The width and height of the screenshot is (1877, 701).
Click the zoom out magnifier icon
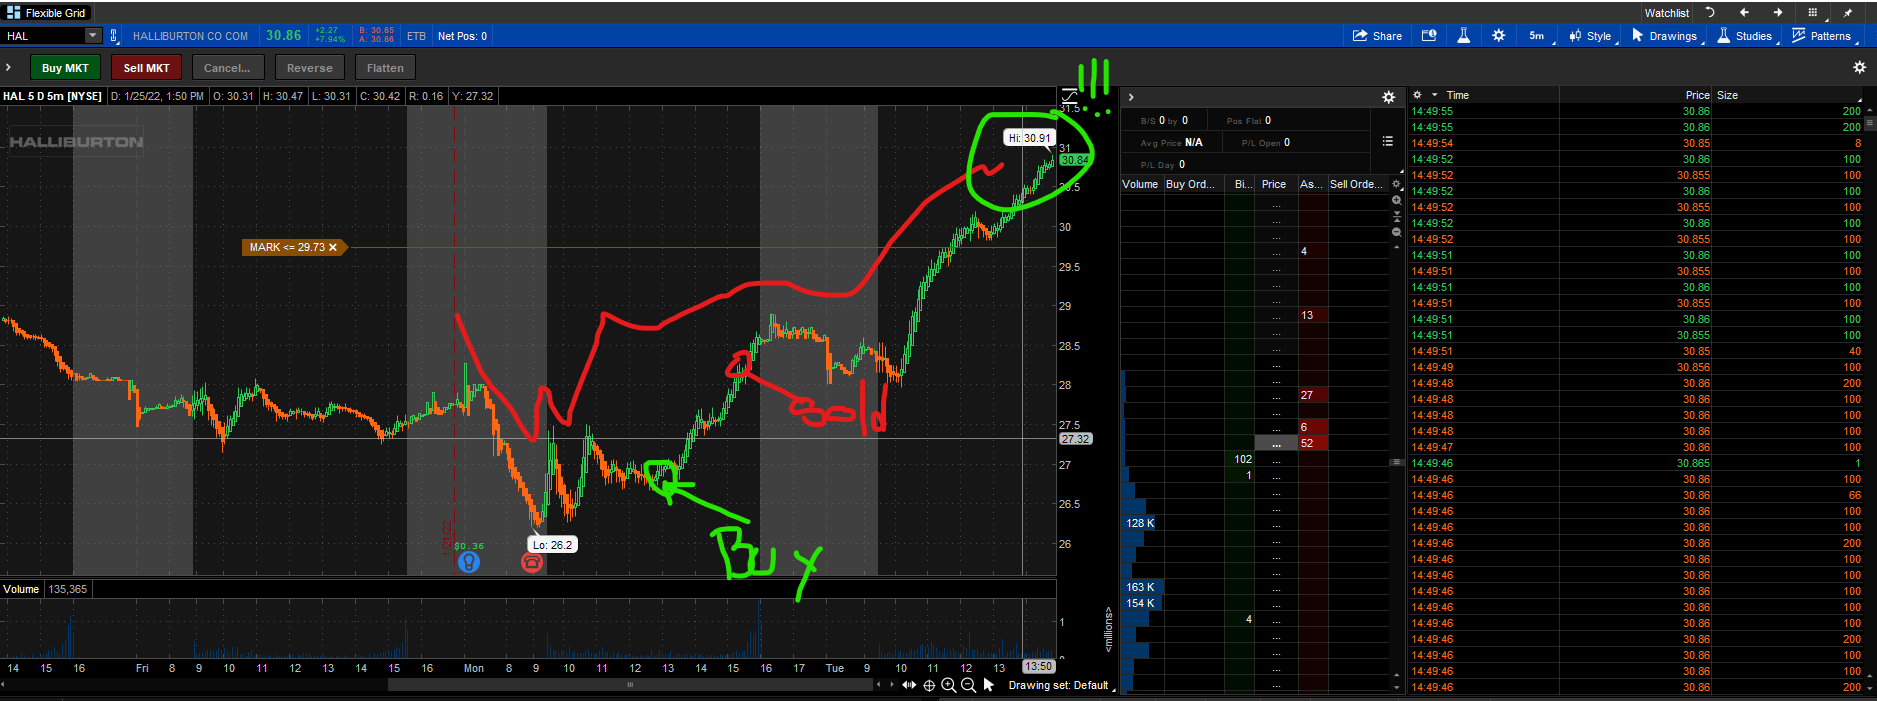968,685
